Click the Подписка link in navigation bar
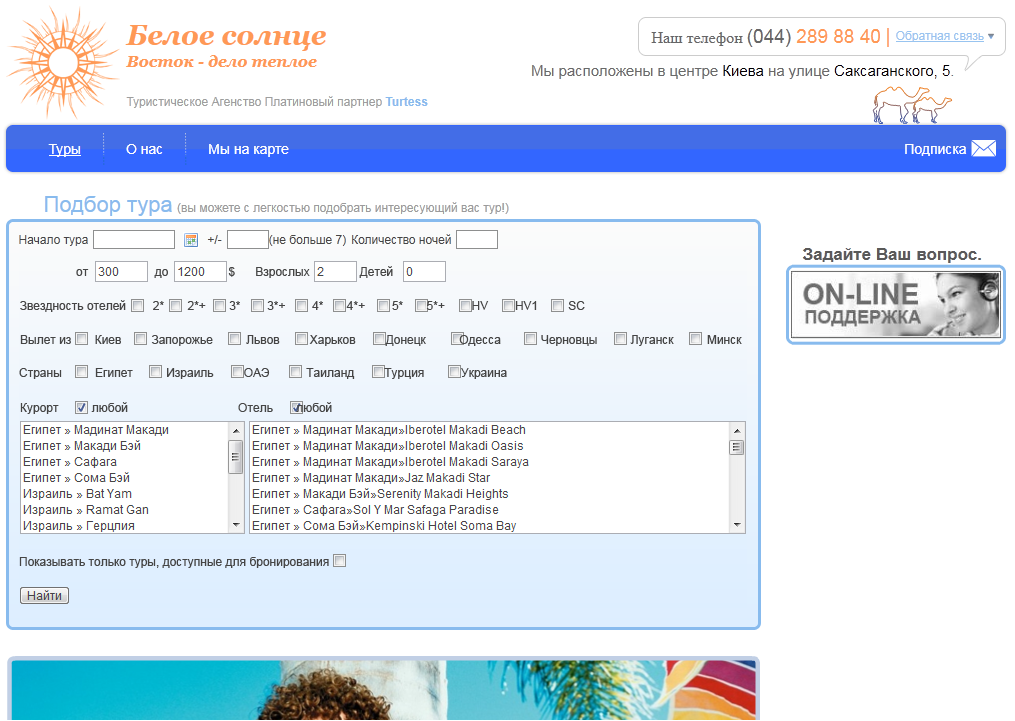Viewport: 1015px width, 721px height. (x=935, y=150)
